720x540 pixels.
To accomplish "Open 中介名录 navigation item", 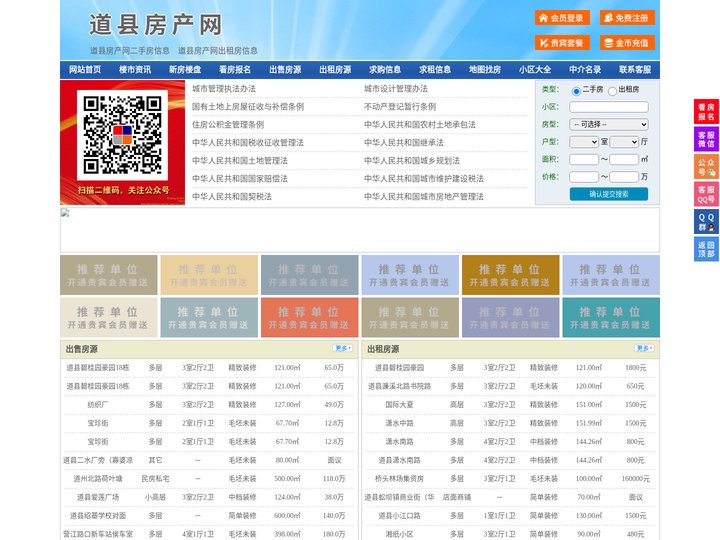I will 585,70.
